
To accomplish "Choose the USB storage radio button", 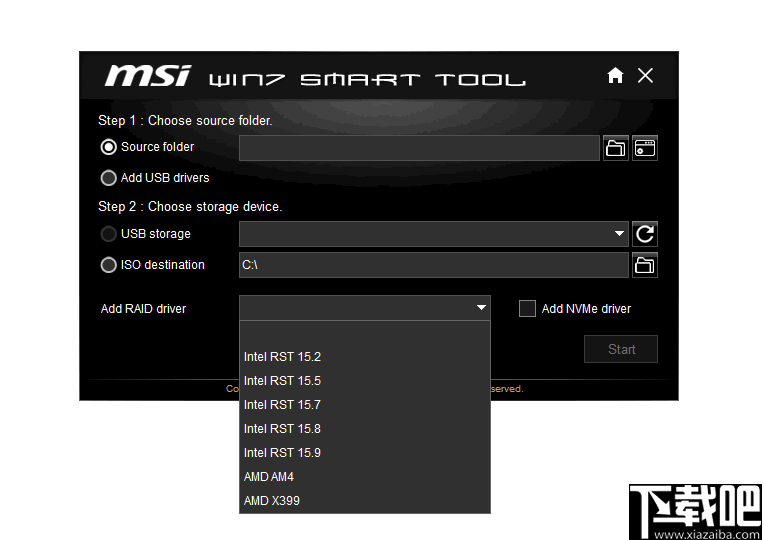I will (x=108, y=234).
